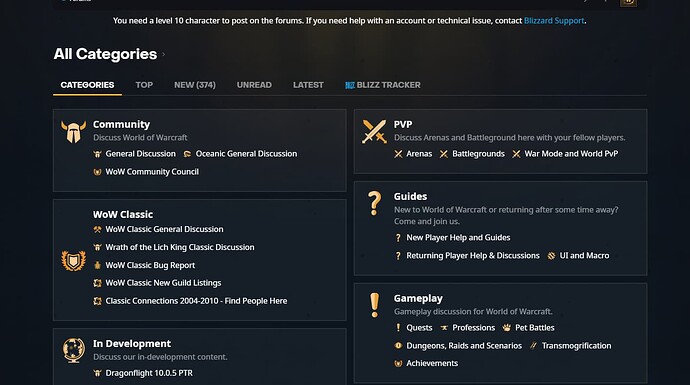The width and height of the screenshot is (690, 385).
Task: Select the Guides question mark icon
Action: click(374, 203)
